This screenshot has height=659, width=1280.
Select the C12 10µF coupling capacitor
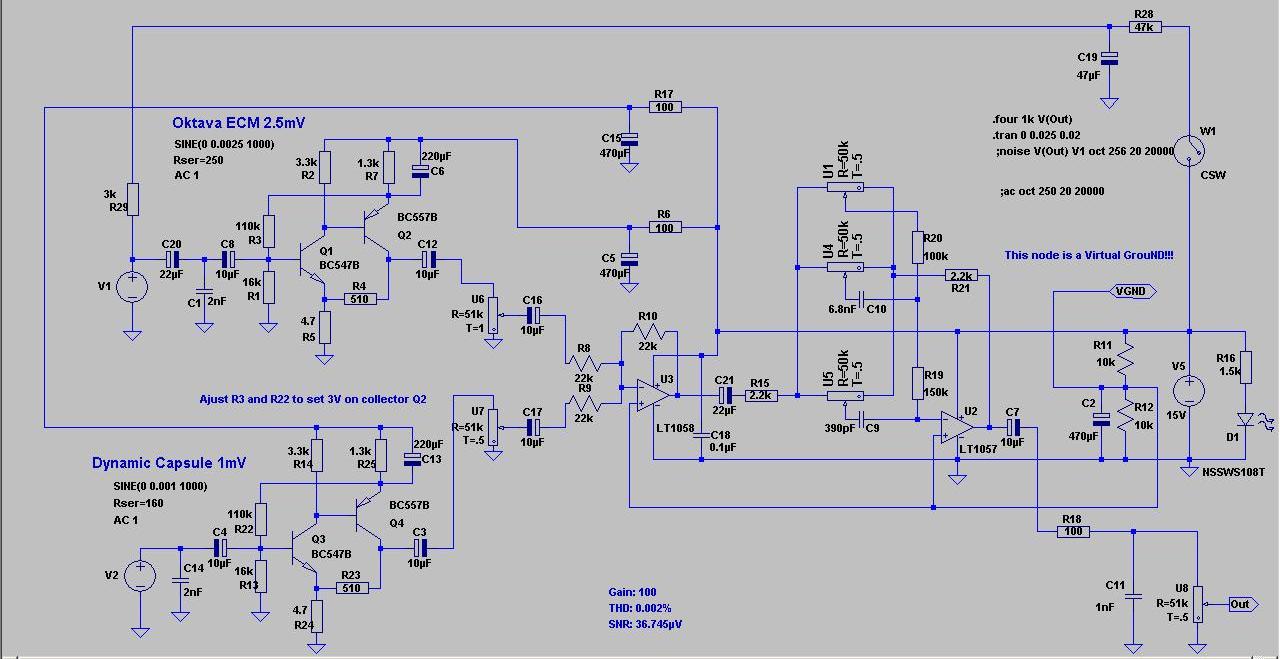pos(427,258)
